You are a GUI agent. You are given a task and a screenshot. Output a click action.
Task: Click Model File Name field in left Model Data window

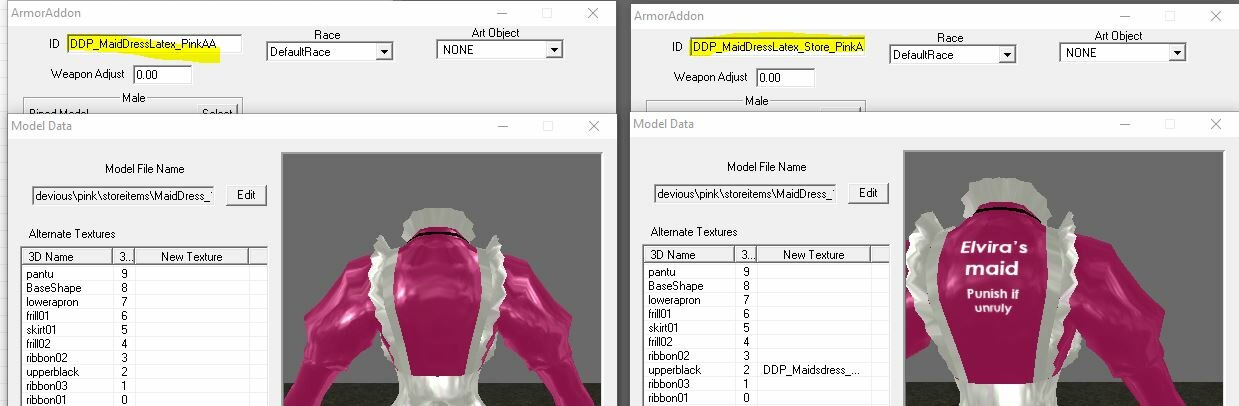pyautogui.click(x=124, y=196)
